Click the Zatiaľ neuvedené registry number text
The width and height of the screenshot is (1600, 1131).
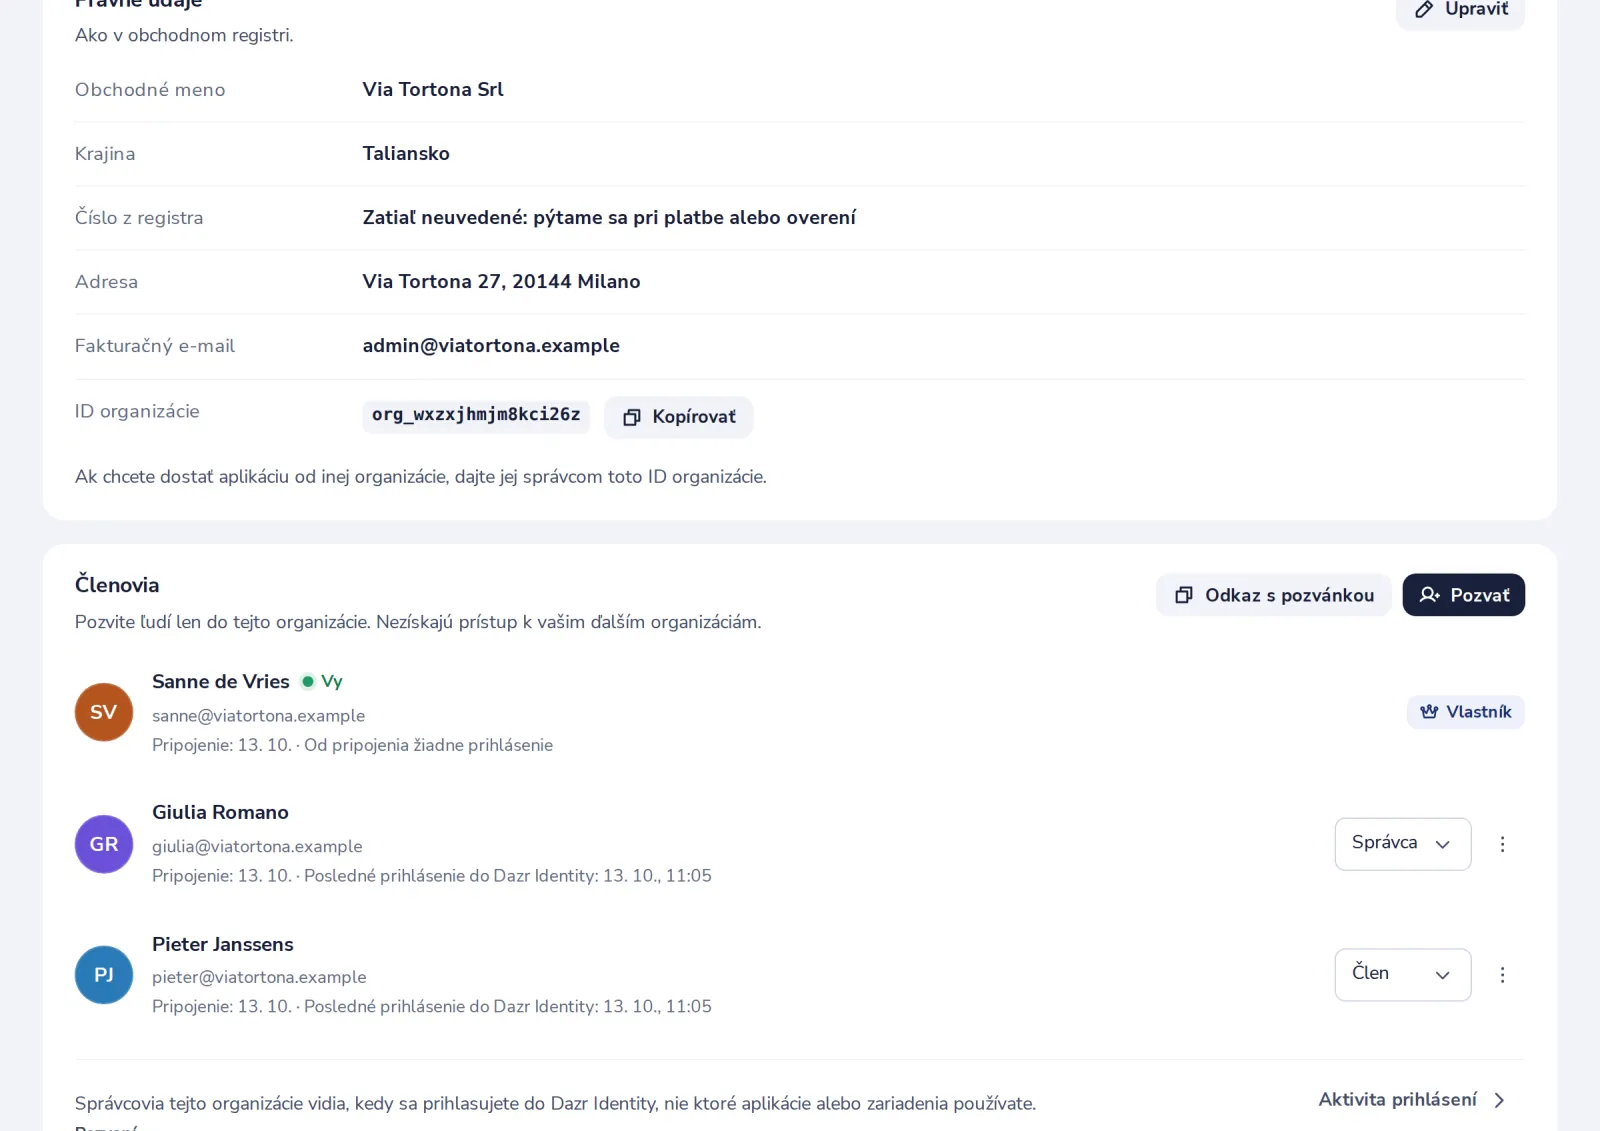(x=609, y=217)
